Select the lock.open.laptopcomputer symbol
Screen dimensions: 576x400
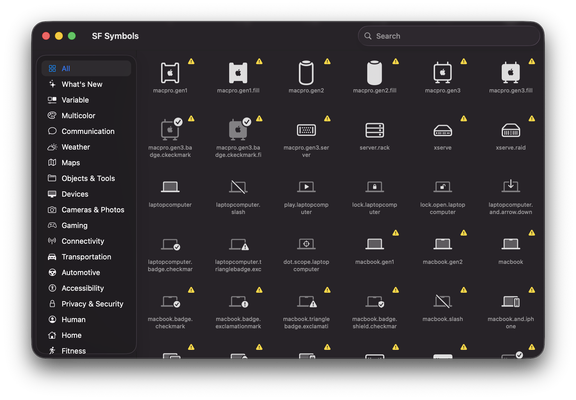tap(443, 187)
